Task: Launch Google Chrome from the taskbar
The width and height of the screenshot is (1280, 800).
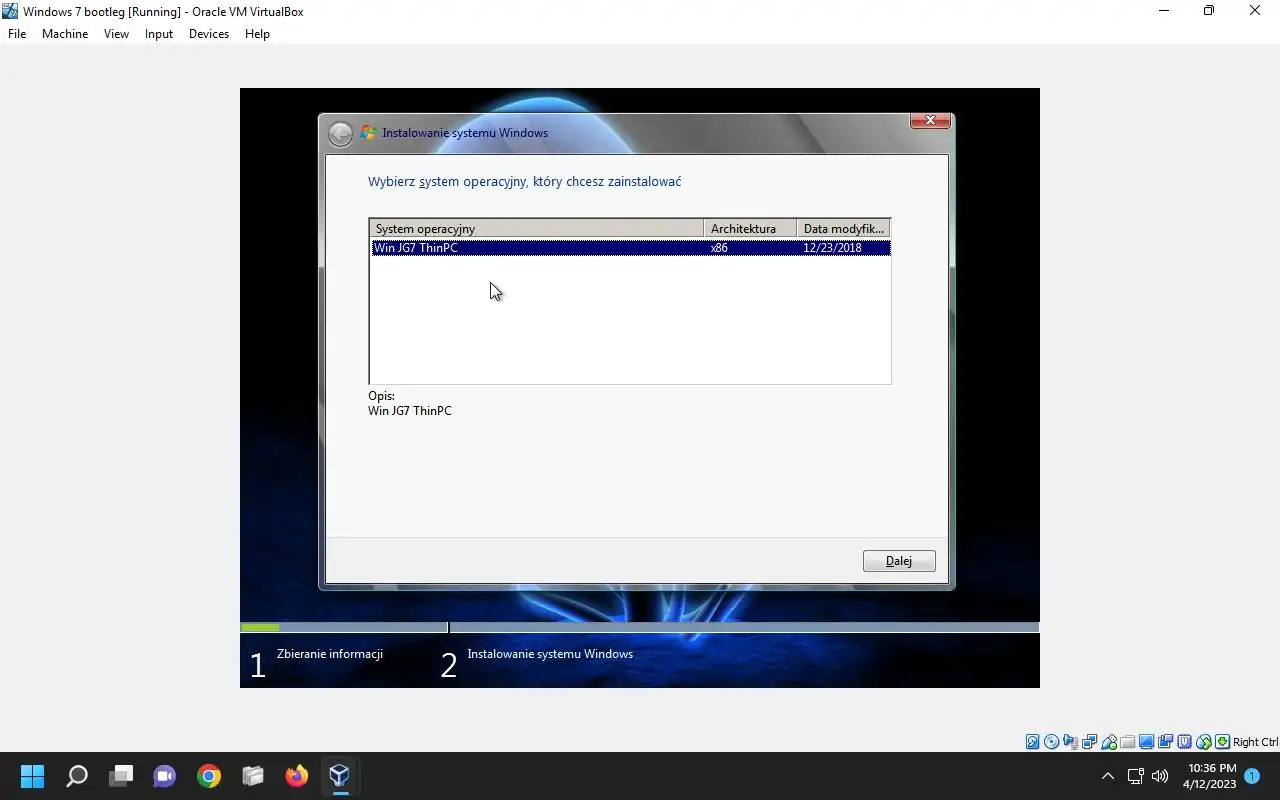Action: (209, 776)
